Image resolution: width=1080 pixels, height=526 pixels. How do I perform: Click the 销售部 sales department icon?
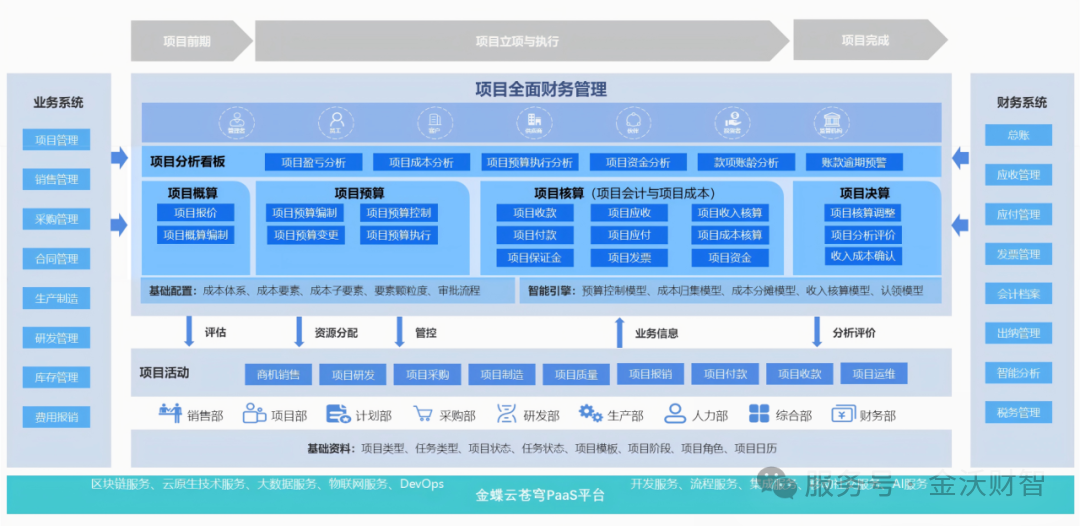170,414
